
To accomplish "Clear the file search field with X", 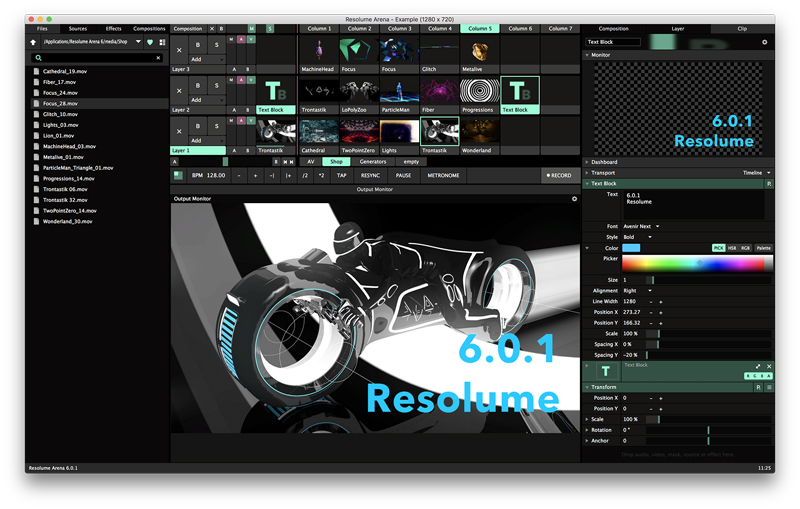I will point(158,58).
